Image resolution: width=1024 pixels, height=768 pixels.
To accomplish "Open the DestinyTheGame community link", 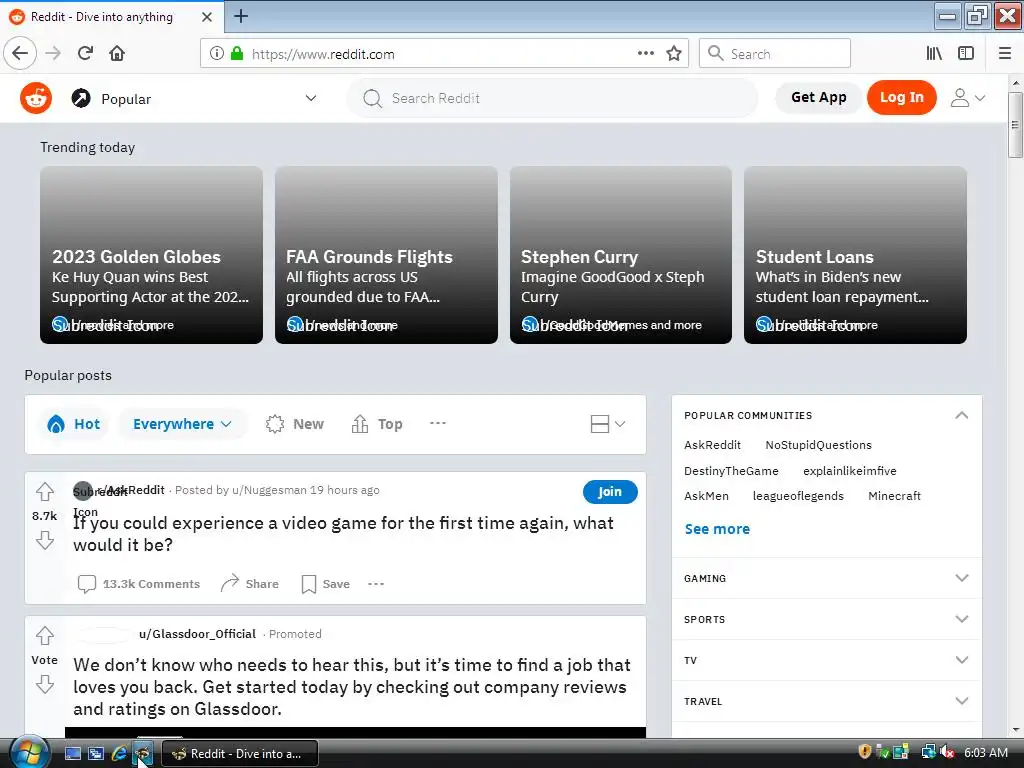I will [731, 471].
